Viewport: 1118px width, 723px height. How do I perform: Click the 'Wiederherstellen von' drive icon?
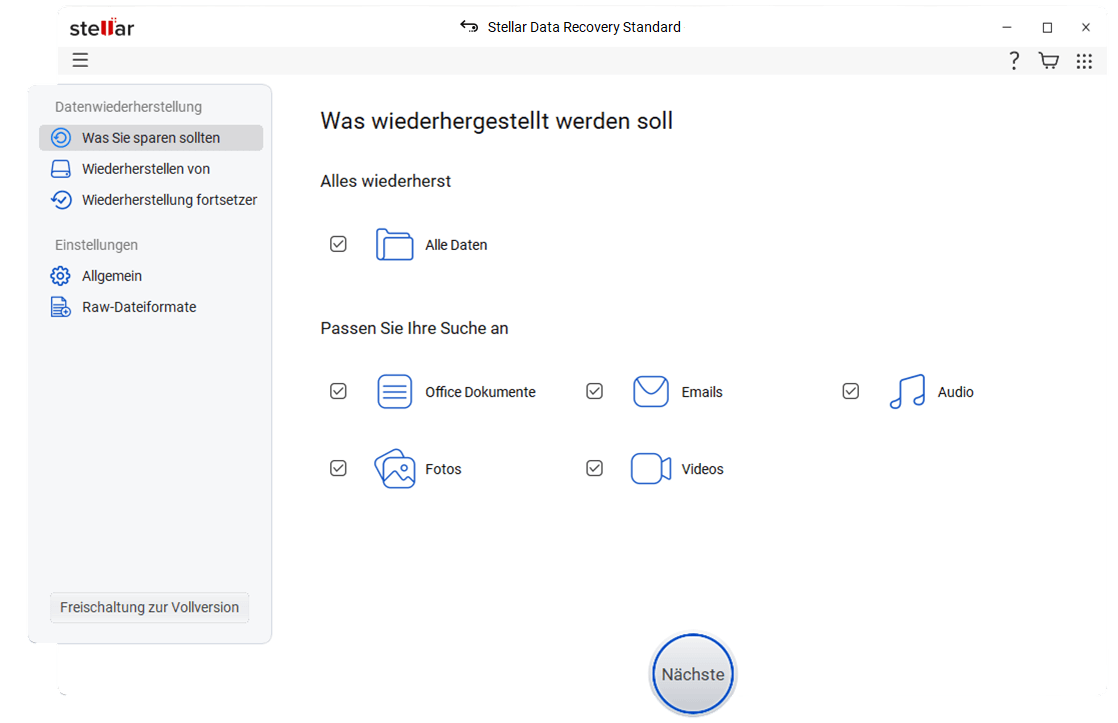tap(61, 168)
